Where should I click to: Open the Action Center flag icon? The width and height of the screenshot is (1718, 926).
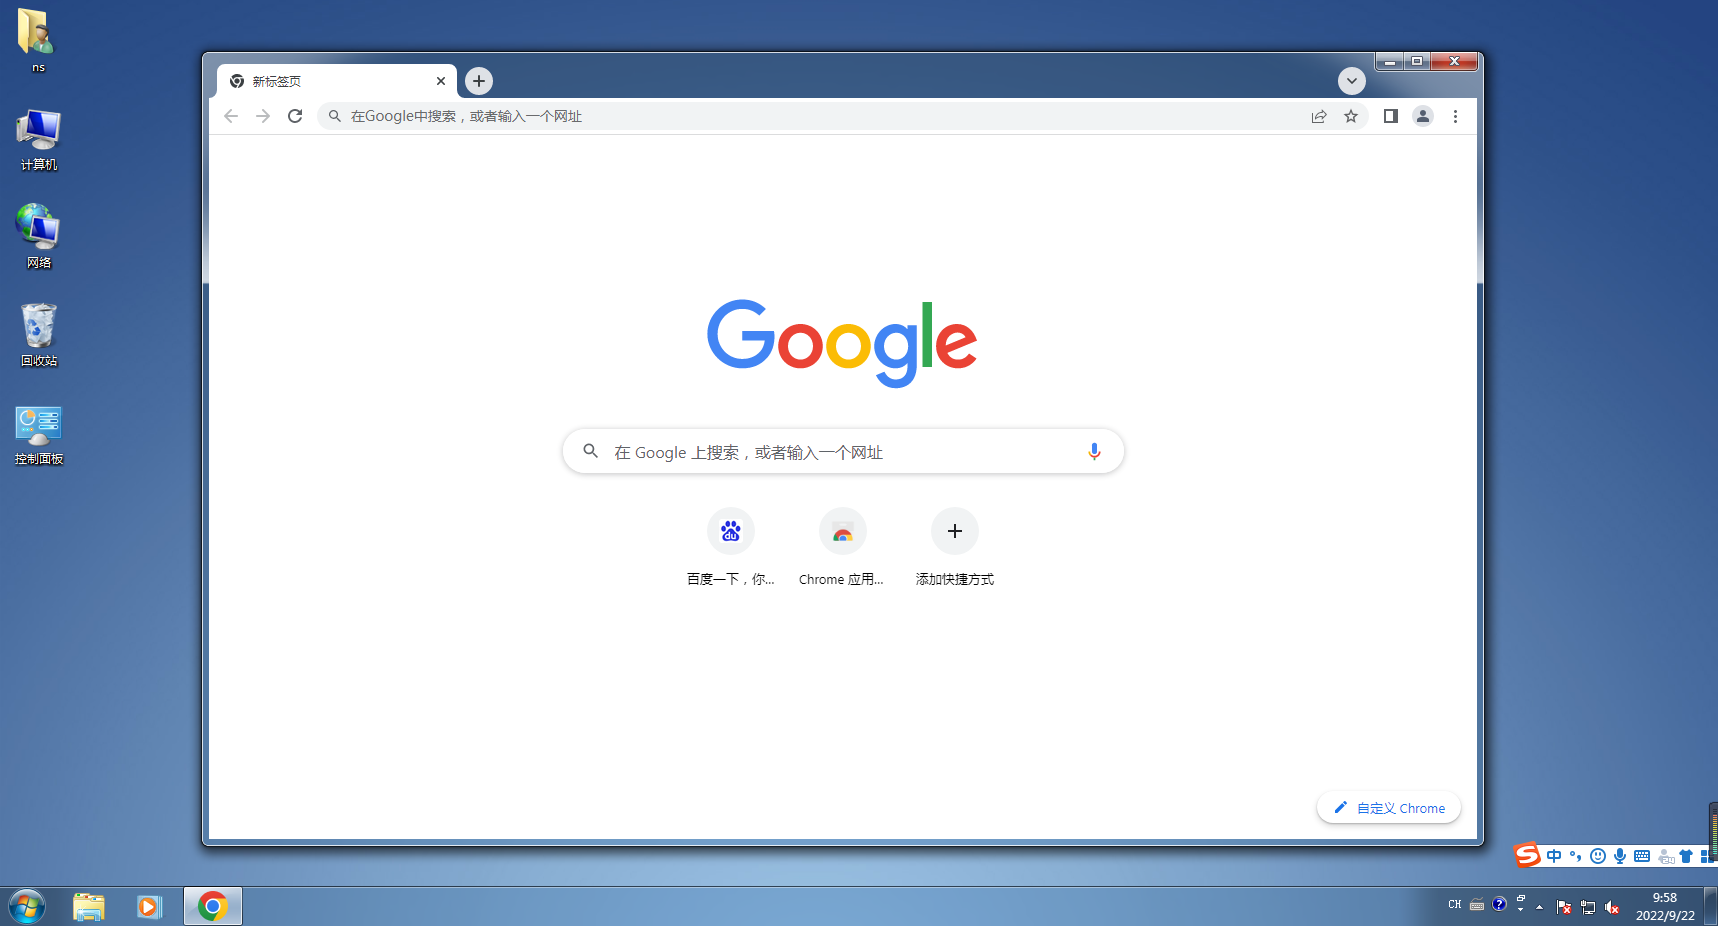tap(1564, 907)
